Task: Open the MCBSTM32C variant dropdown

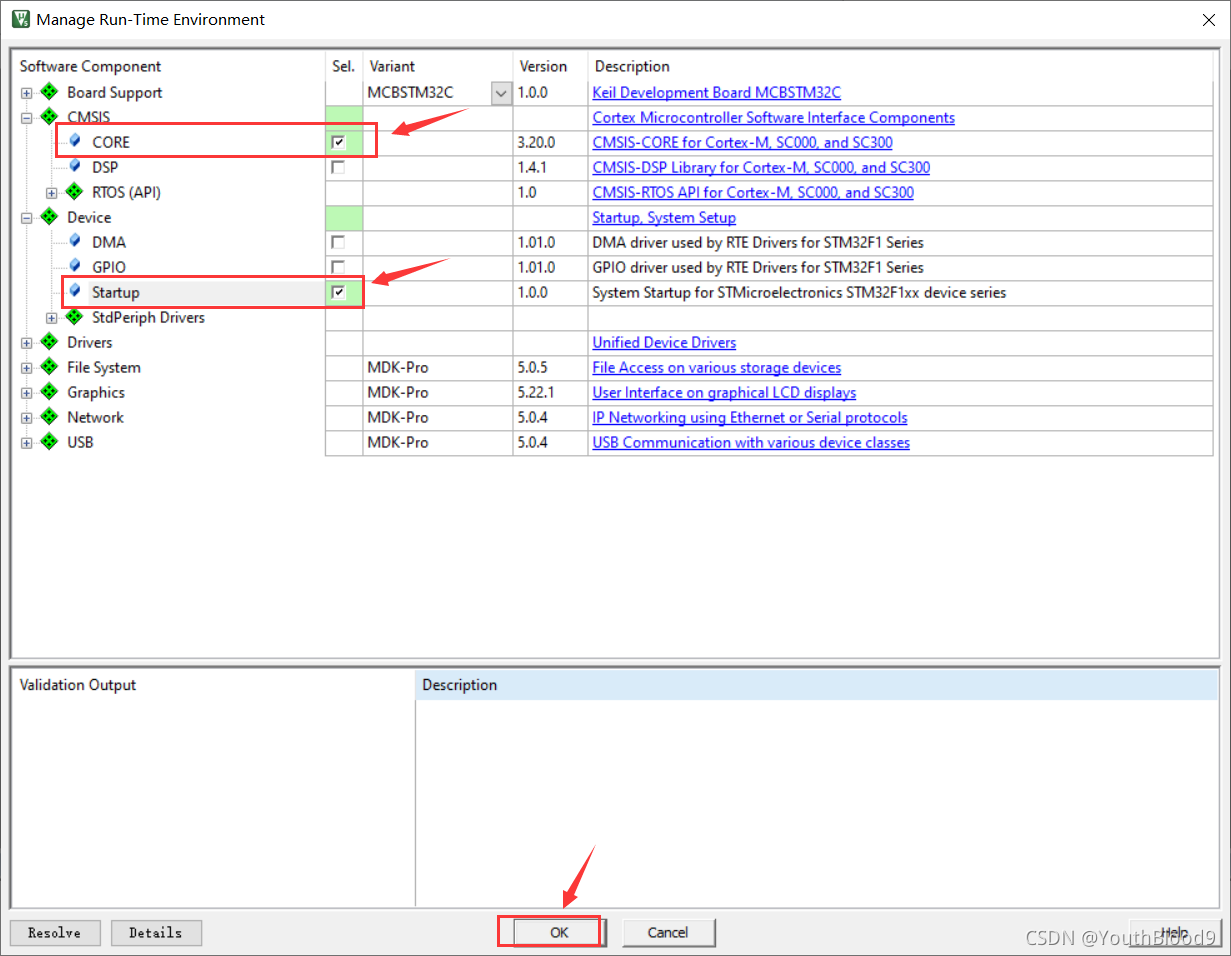Action: pyautogui.click(x=501, y=92)
